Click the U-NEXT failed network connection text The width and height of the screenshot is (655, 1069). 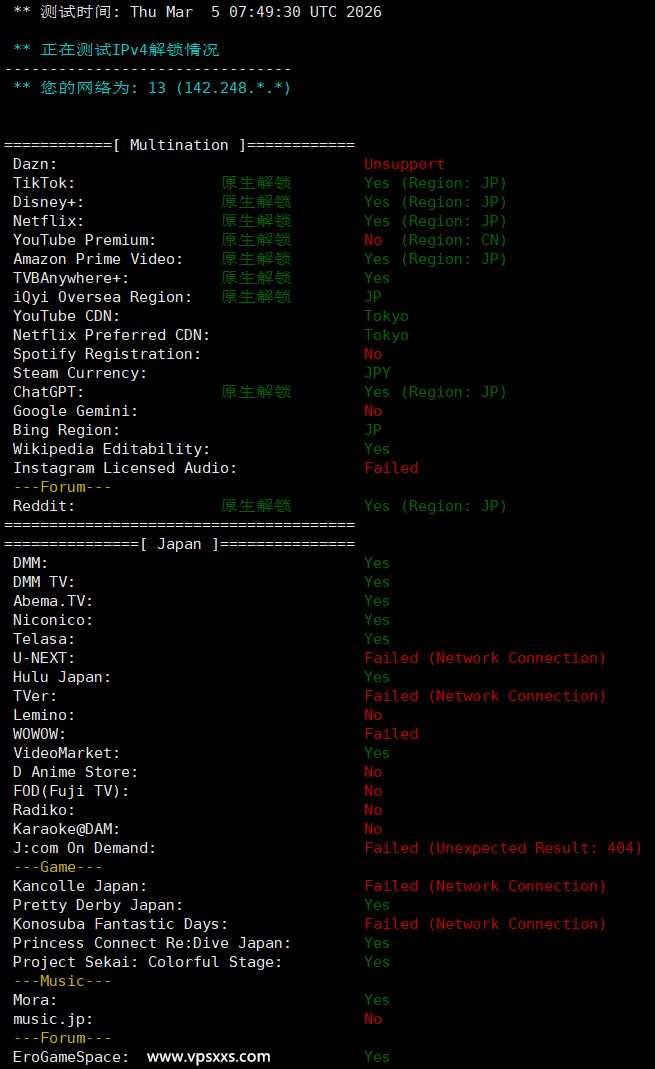tap(485, 658)
